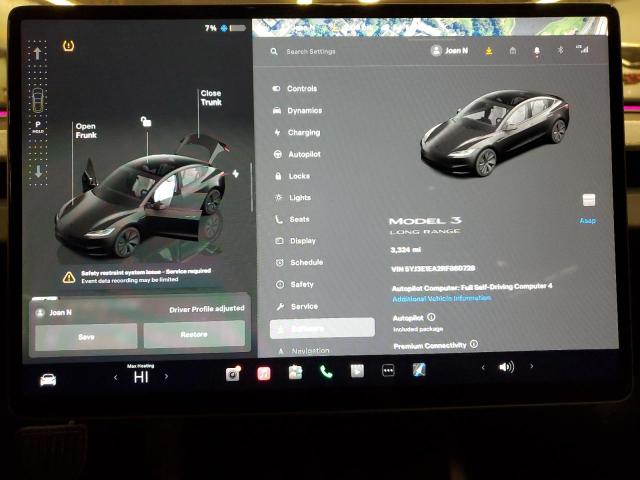Open Additional Vehicle Information link
Viewport: 640px width, 480px height.
pyautogui.click(x=442, y=298)
